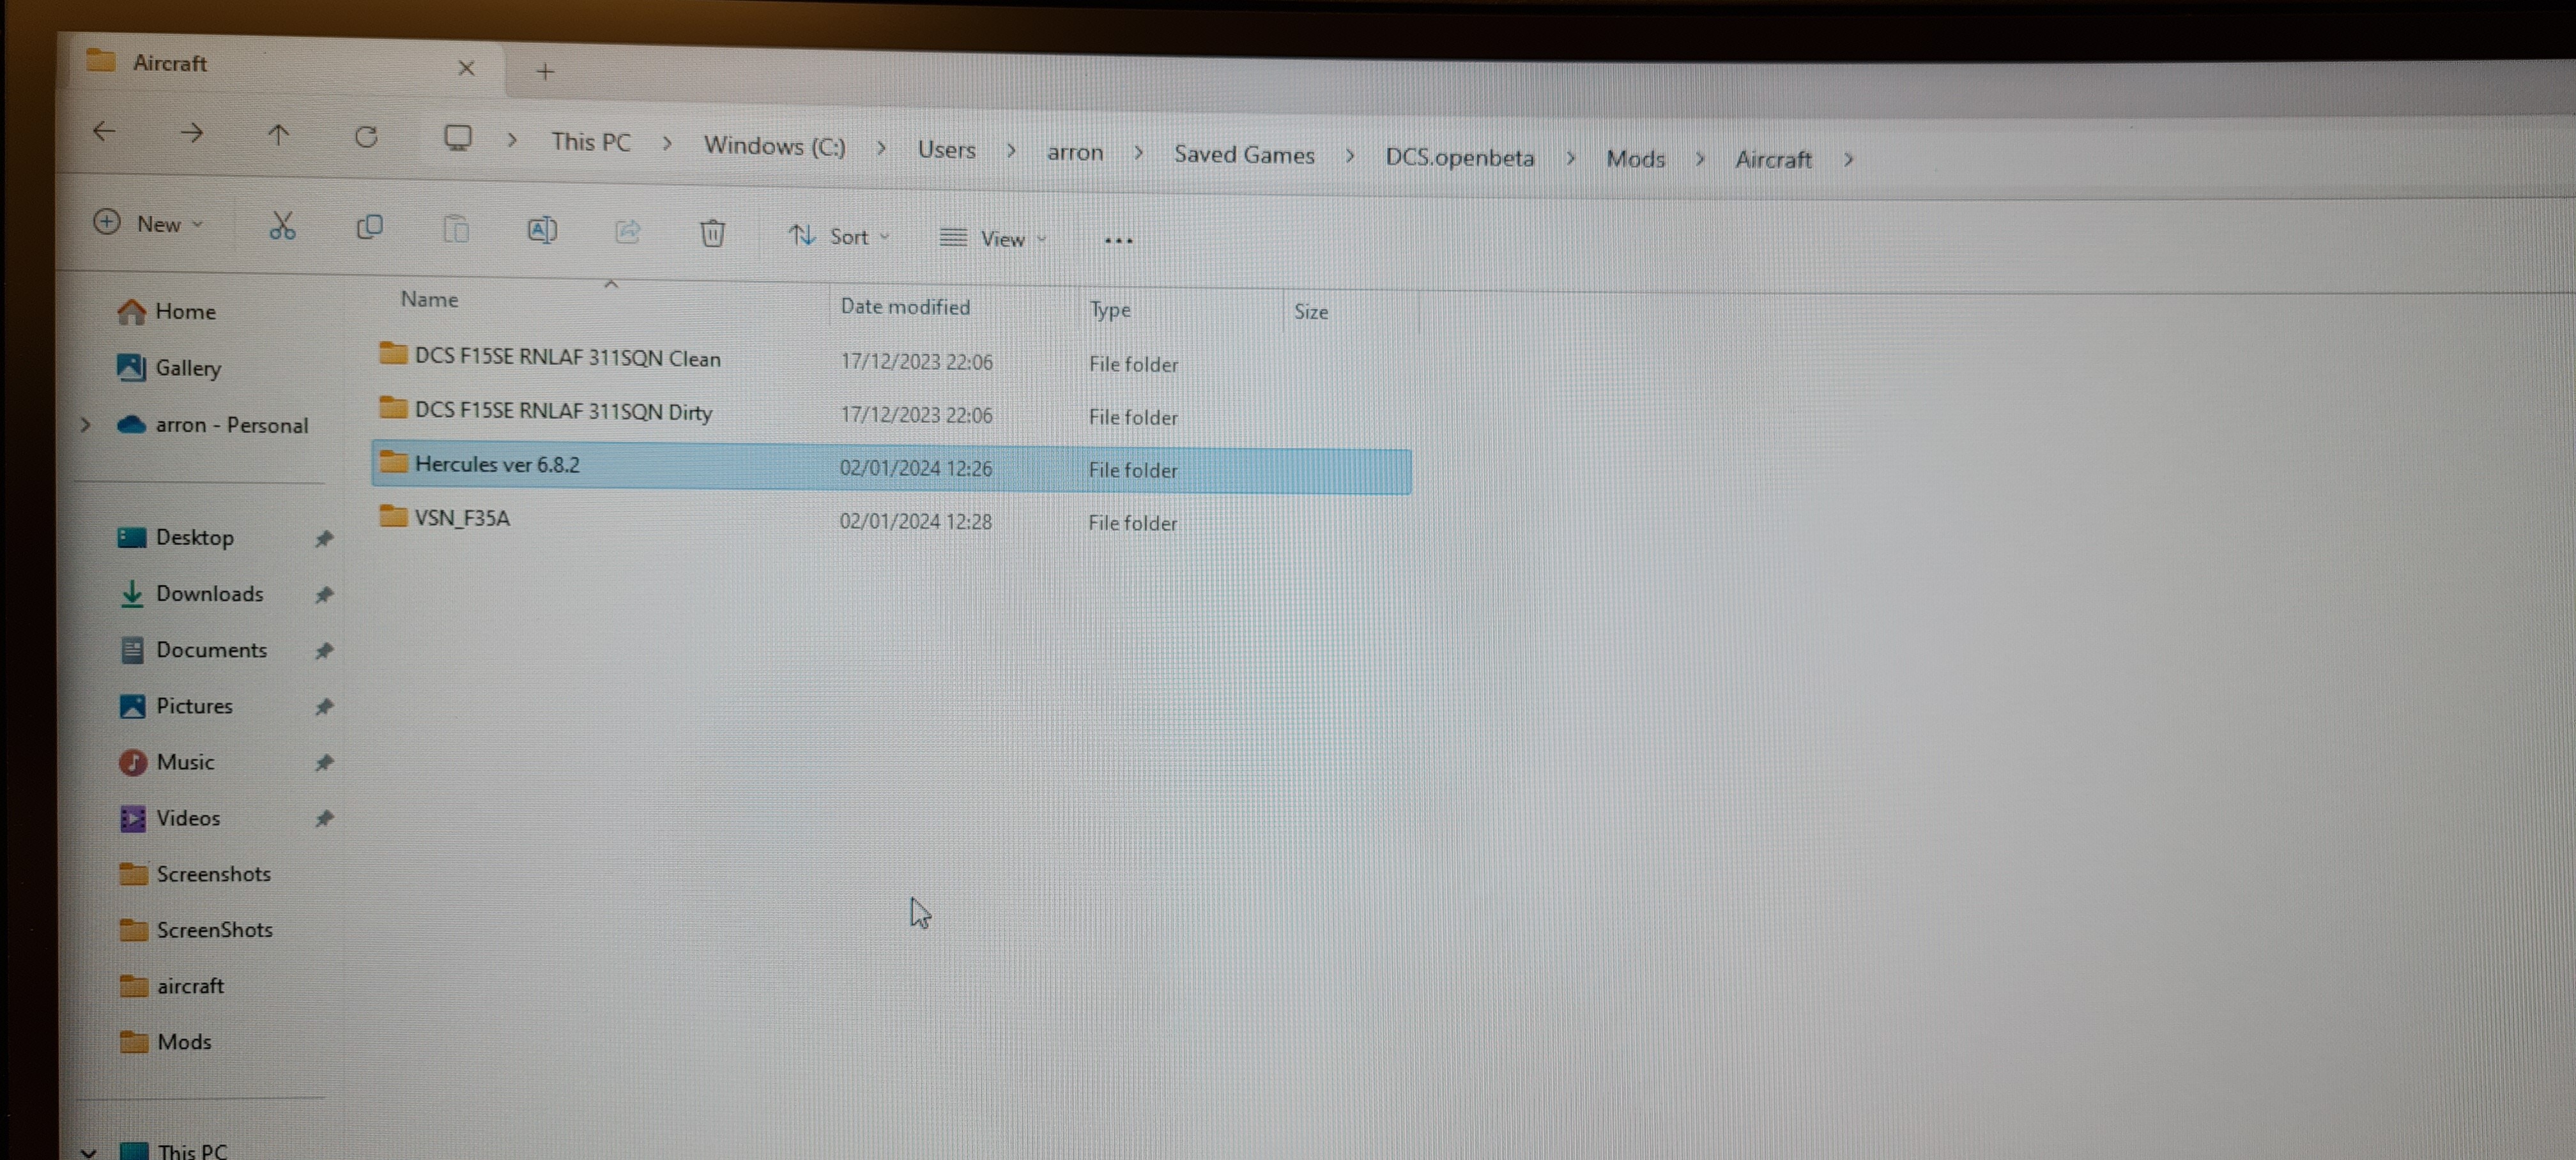Sort by Size column header
The width and height of the screenshot is (2576, 1160).
(1311, 312)
